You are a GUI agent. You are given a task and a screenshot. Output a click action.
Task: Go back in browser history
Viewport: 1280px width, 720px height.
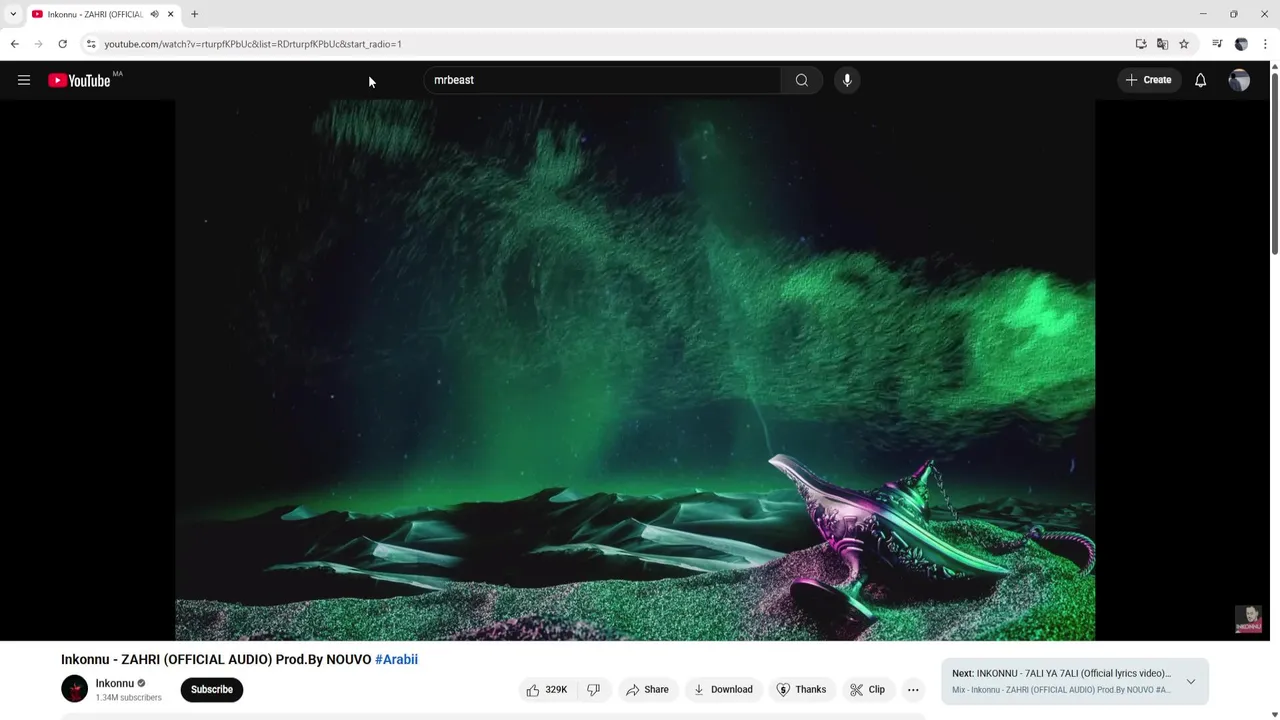(14, 44)
